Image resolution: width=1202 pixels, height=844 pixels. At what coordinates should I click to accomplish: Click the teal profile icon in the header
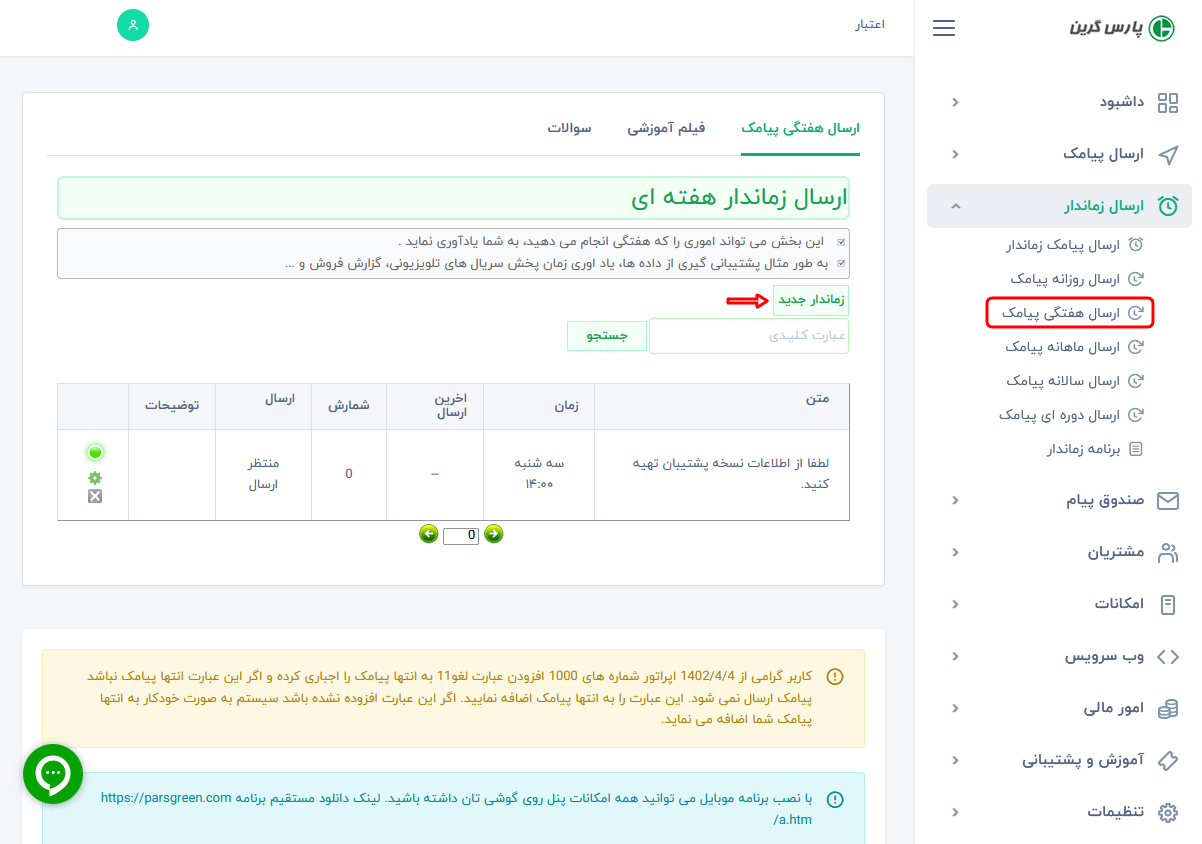point(133,24)
